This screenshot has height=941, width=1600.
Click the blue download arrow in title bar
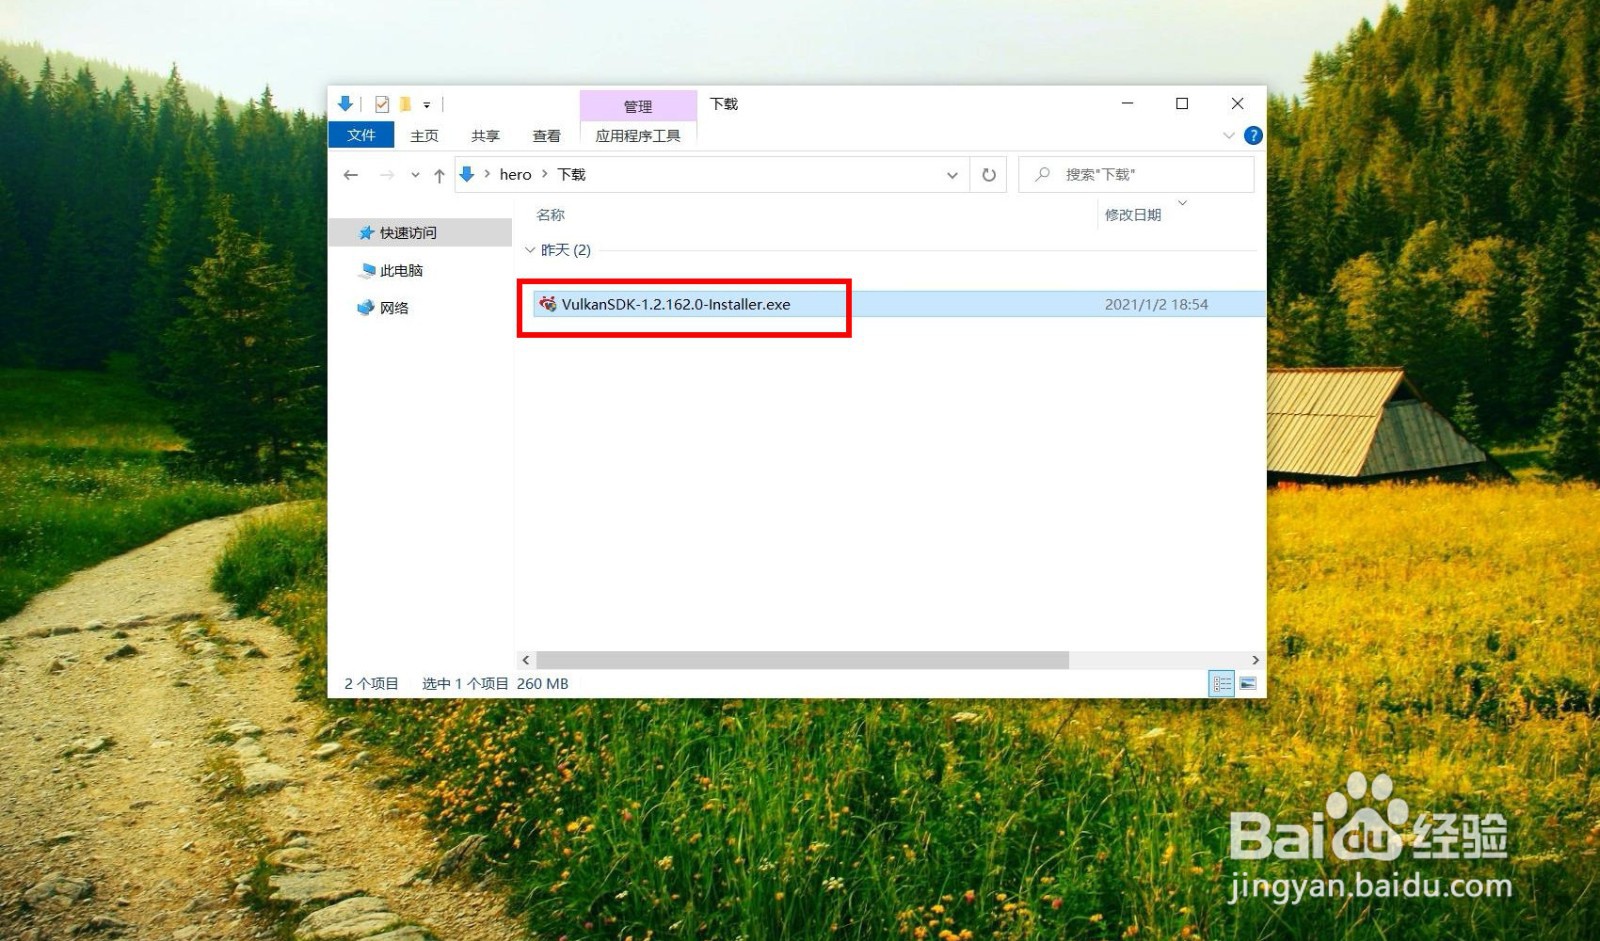345,103
